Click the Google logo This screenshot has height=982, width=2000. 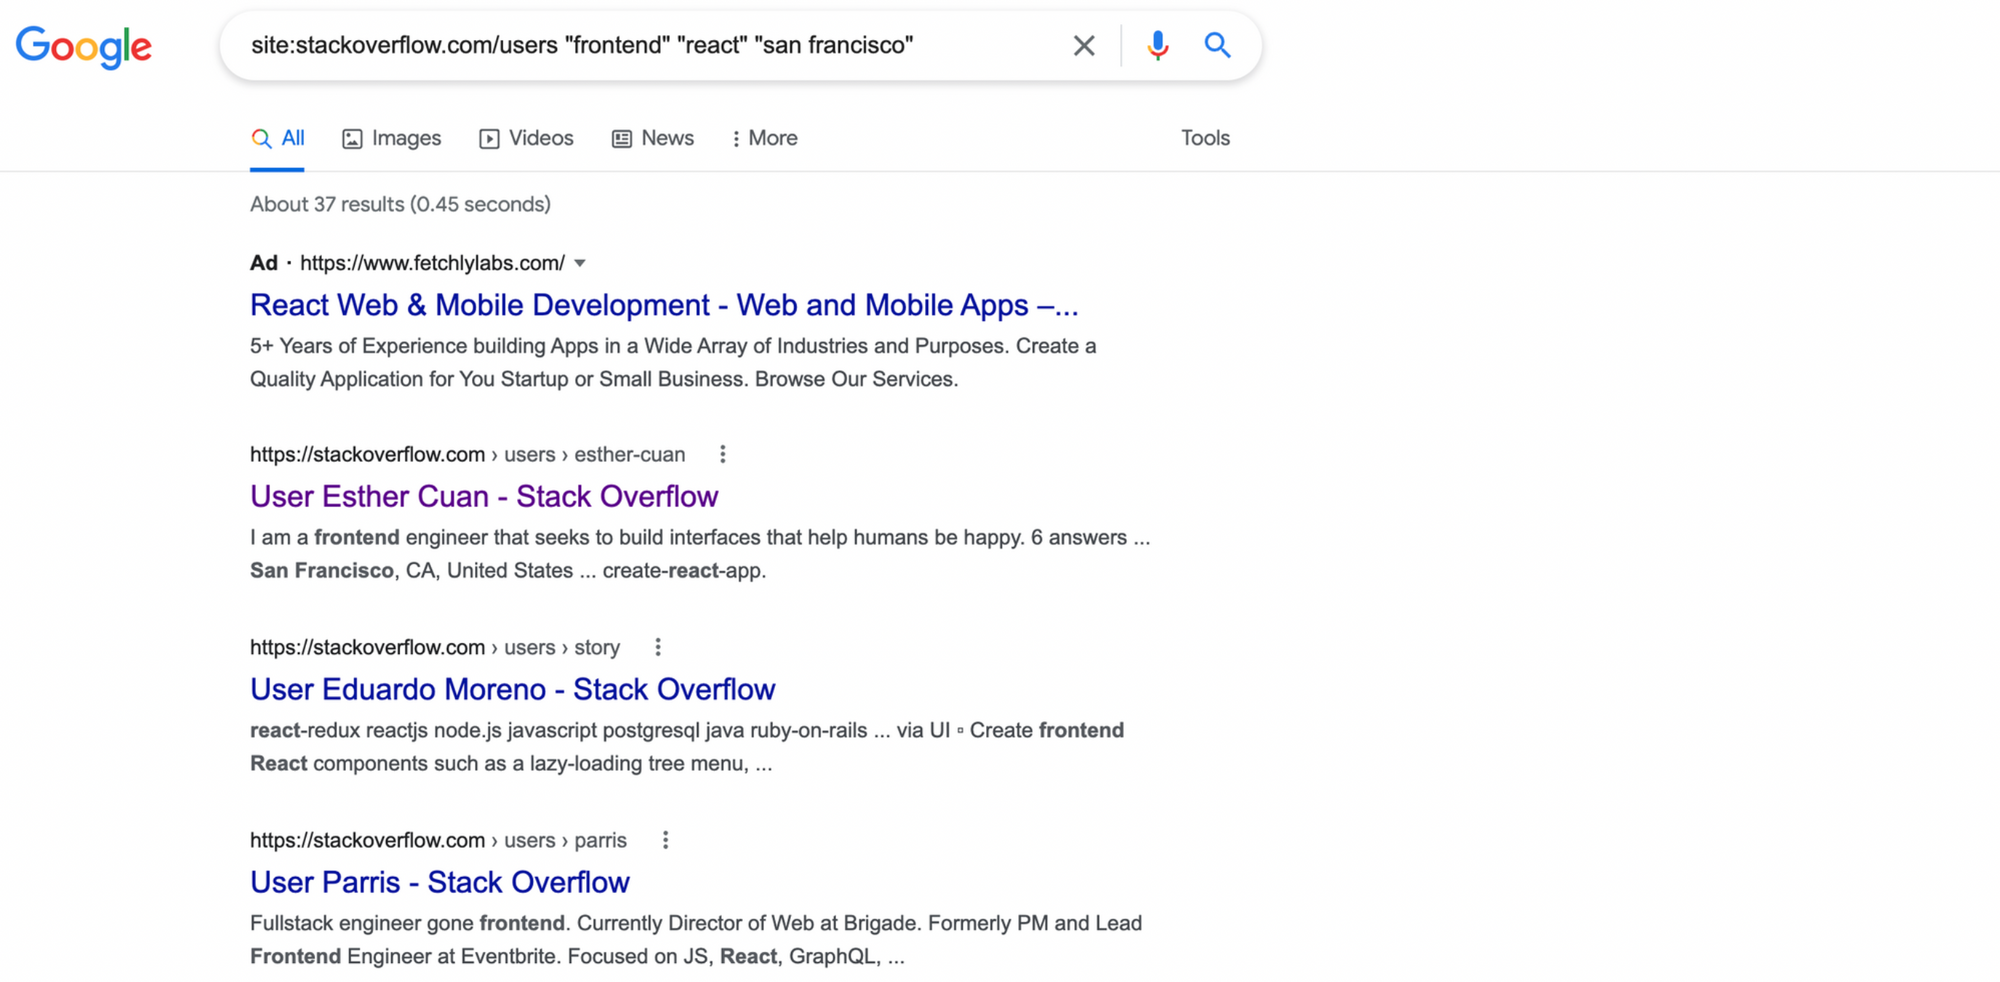pyautogui.click(x=84, y=47)
